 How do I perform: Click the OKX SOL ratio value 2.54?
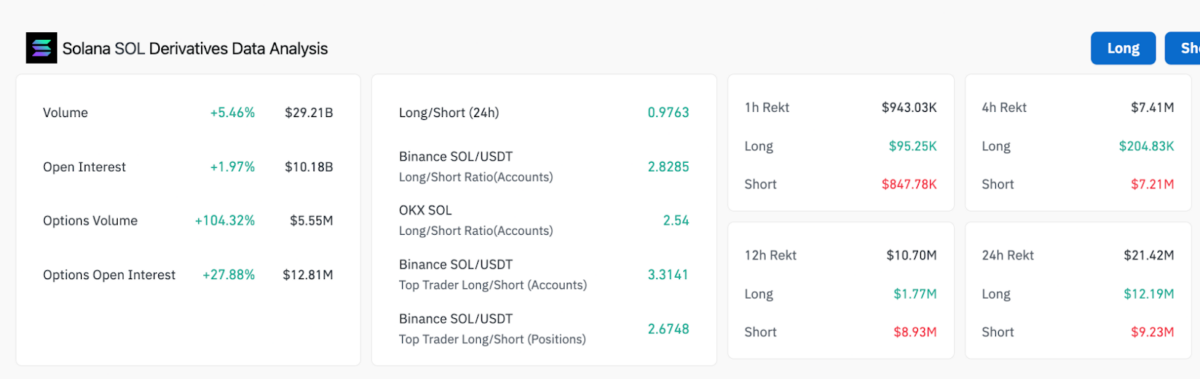[x=676, y=220]
